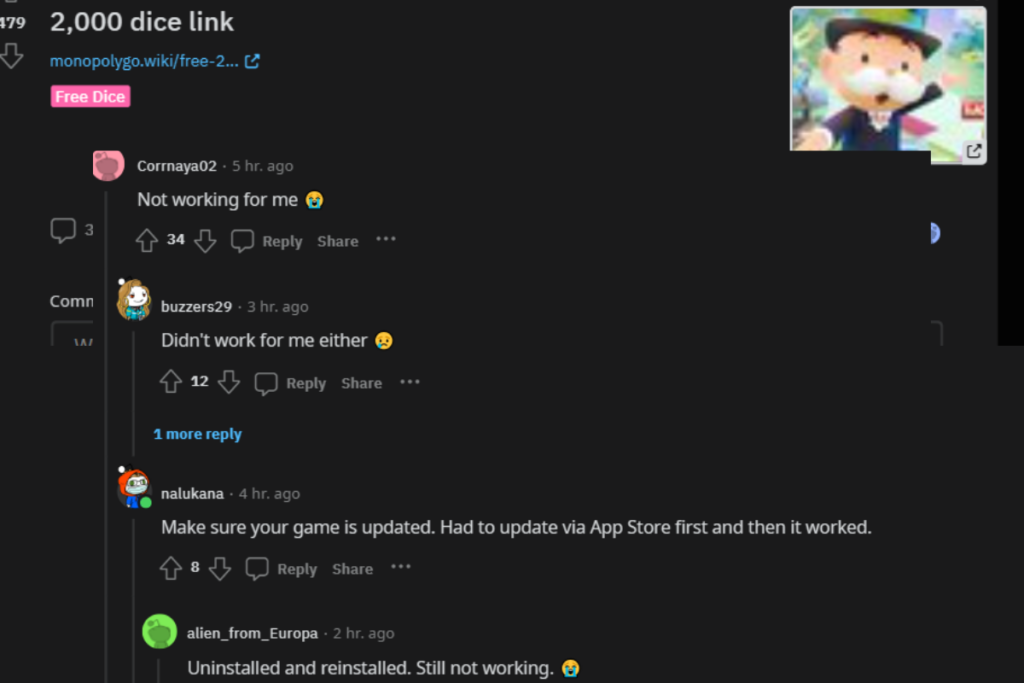Image resolution: width=1024 pixels, height=683 pixels.
Task: Share nalukana's comment
Action: click(x=353, y=569)
